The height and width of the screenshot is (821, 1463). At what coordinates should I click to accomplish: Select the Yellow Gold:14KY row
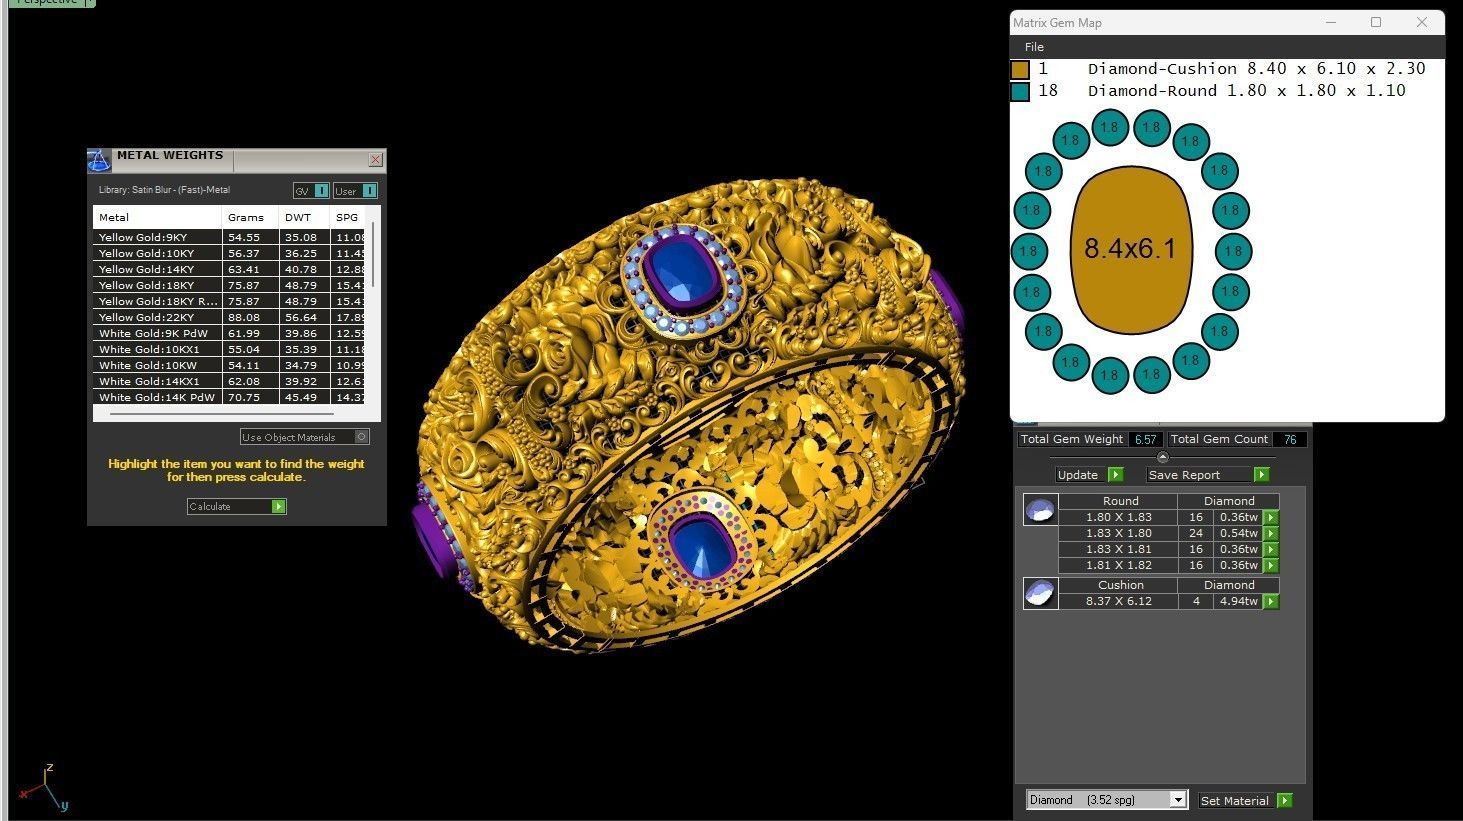(229, 269)
